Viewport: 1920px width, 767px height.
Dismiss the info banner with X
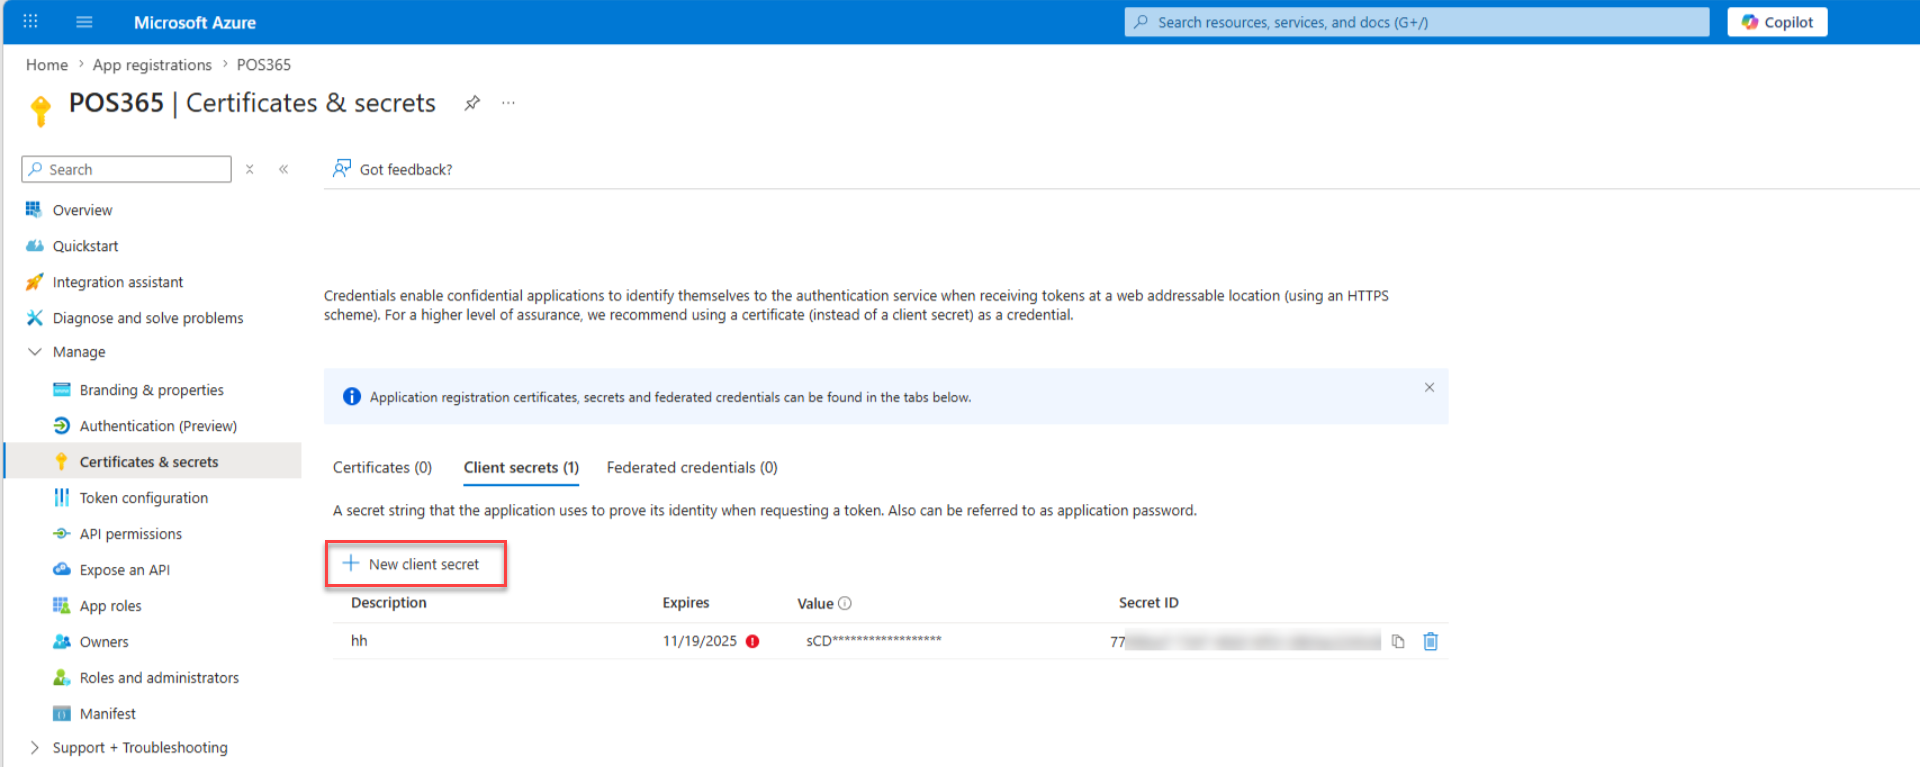click(1429, 387)
